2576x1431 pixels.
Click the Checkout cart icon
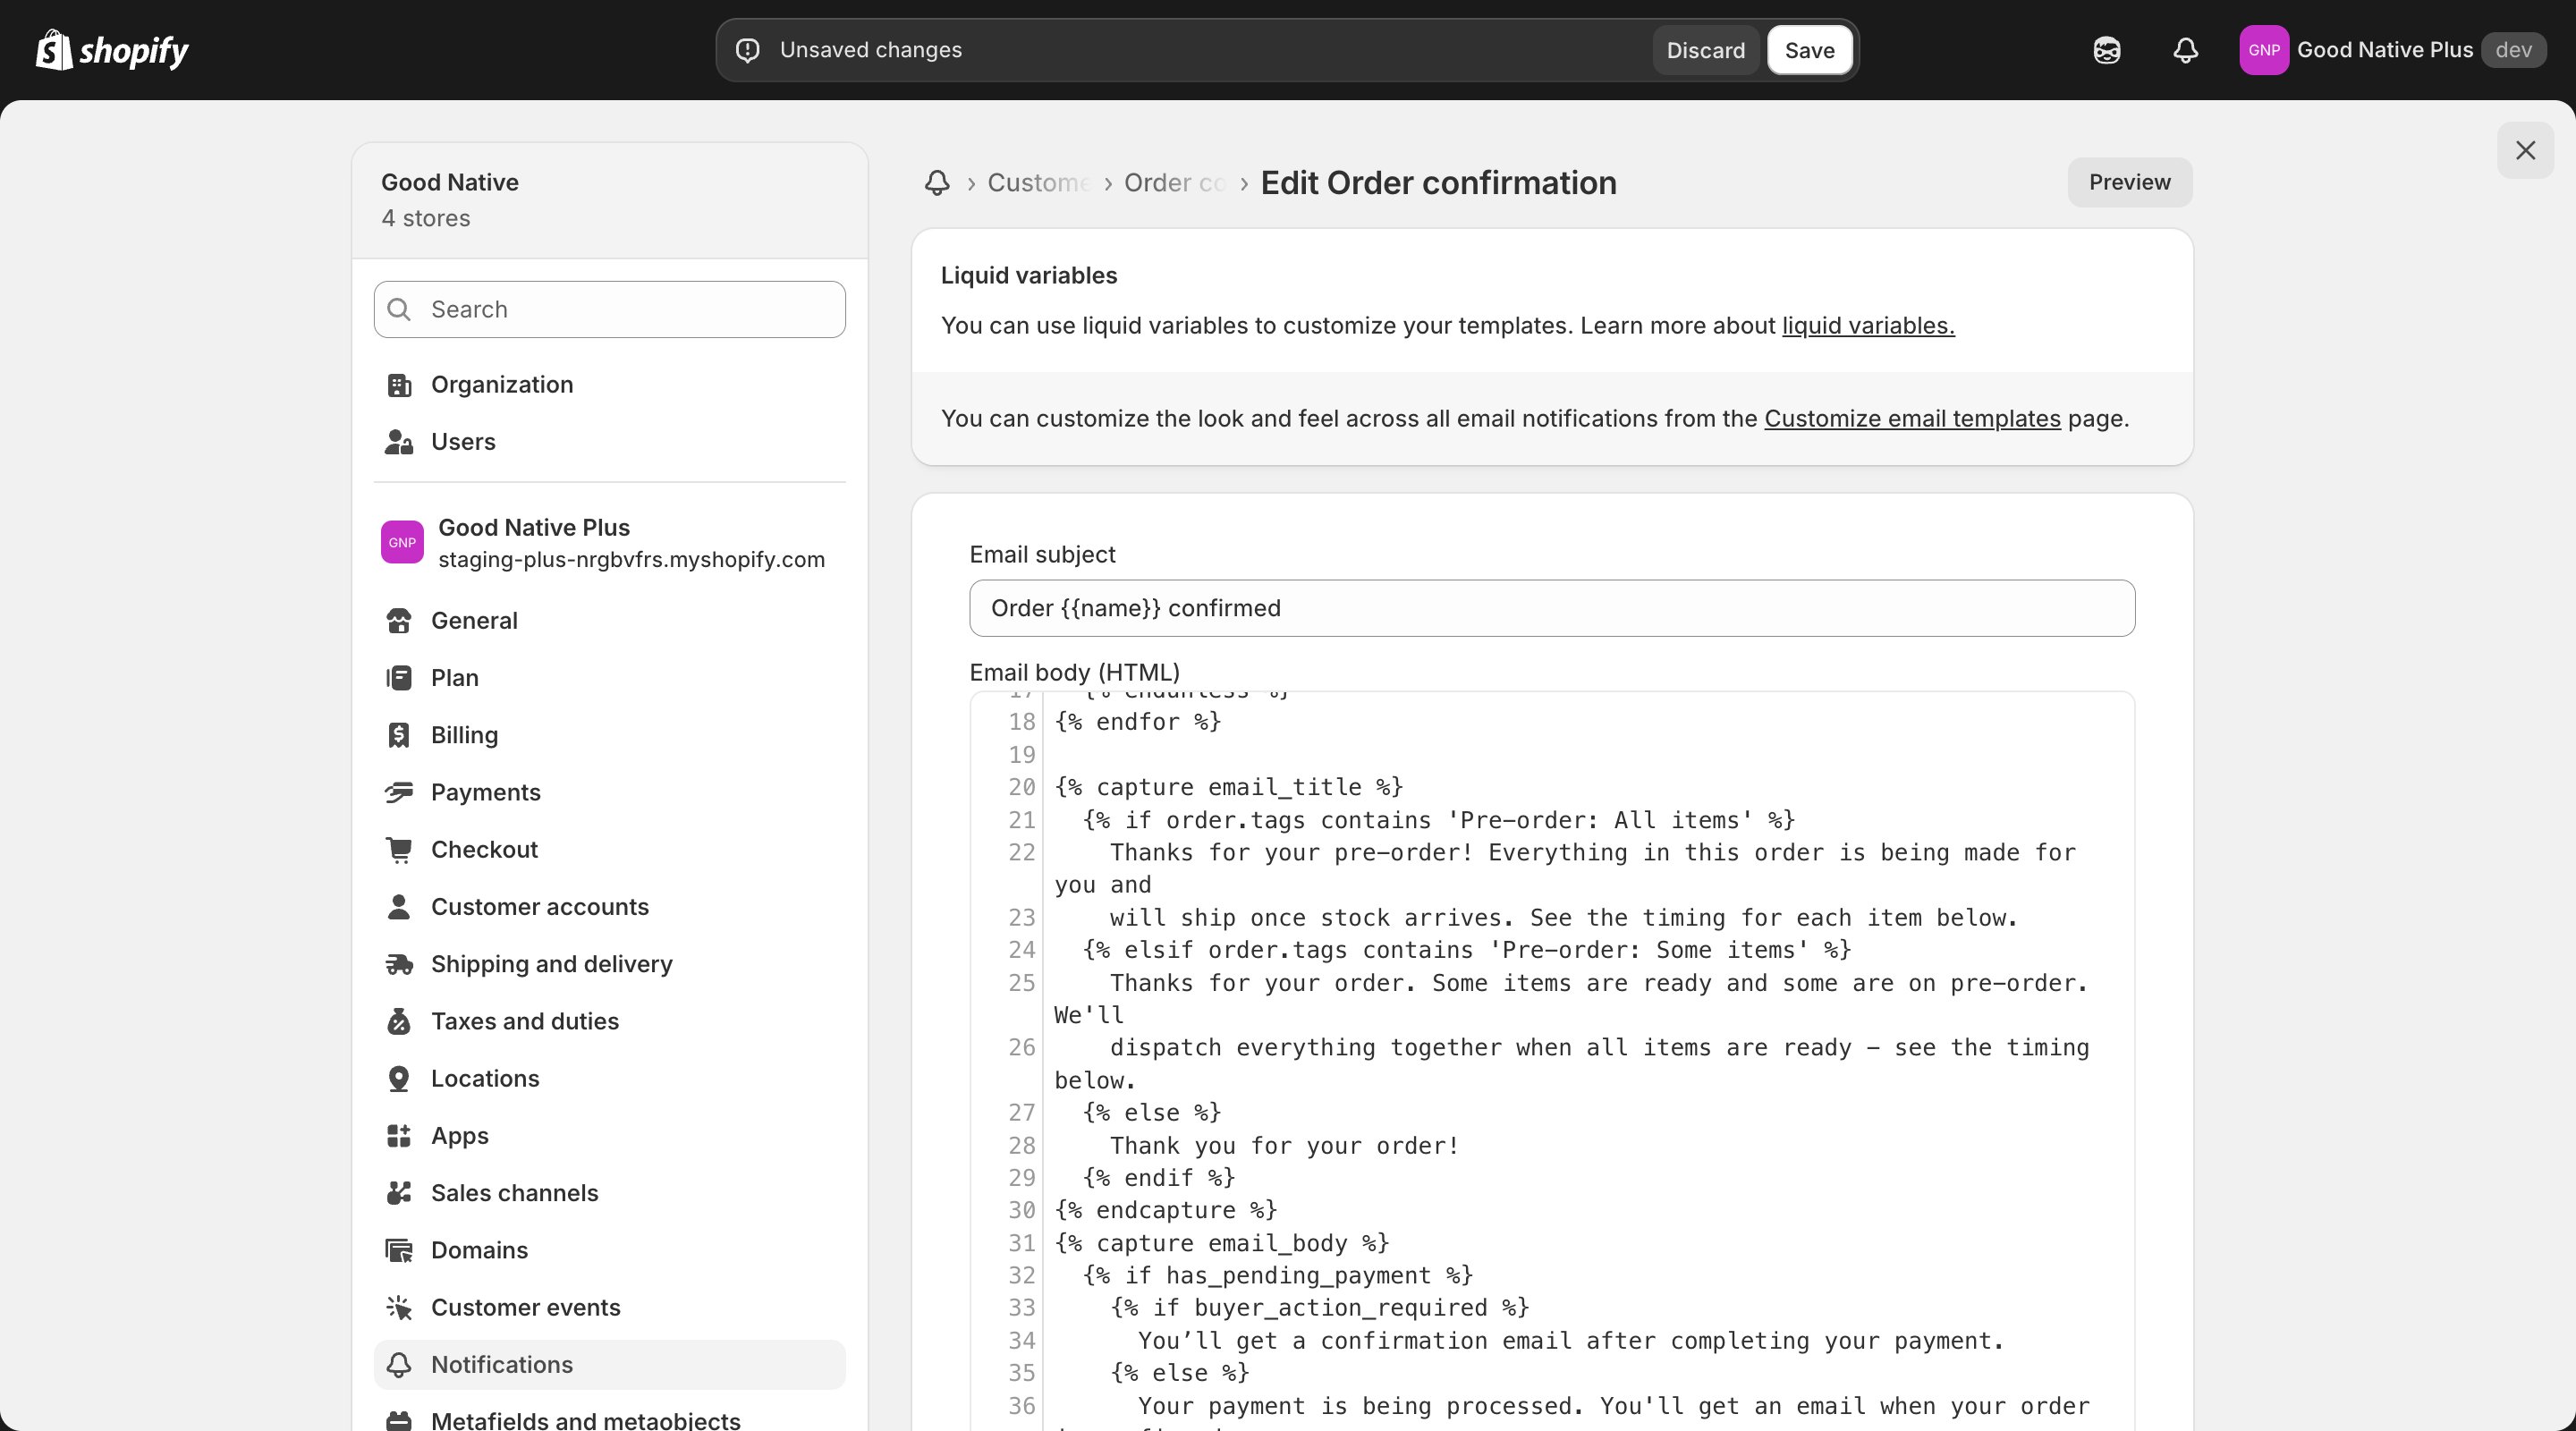[399, 850]
